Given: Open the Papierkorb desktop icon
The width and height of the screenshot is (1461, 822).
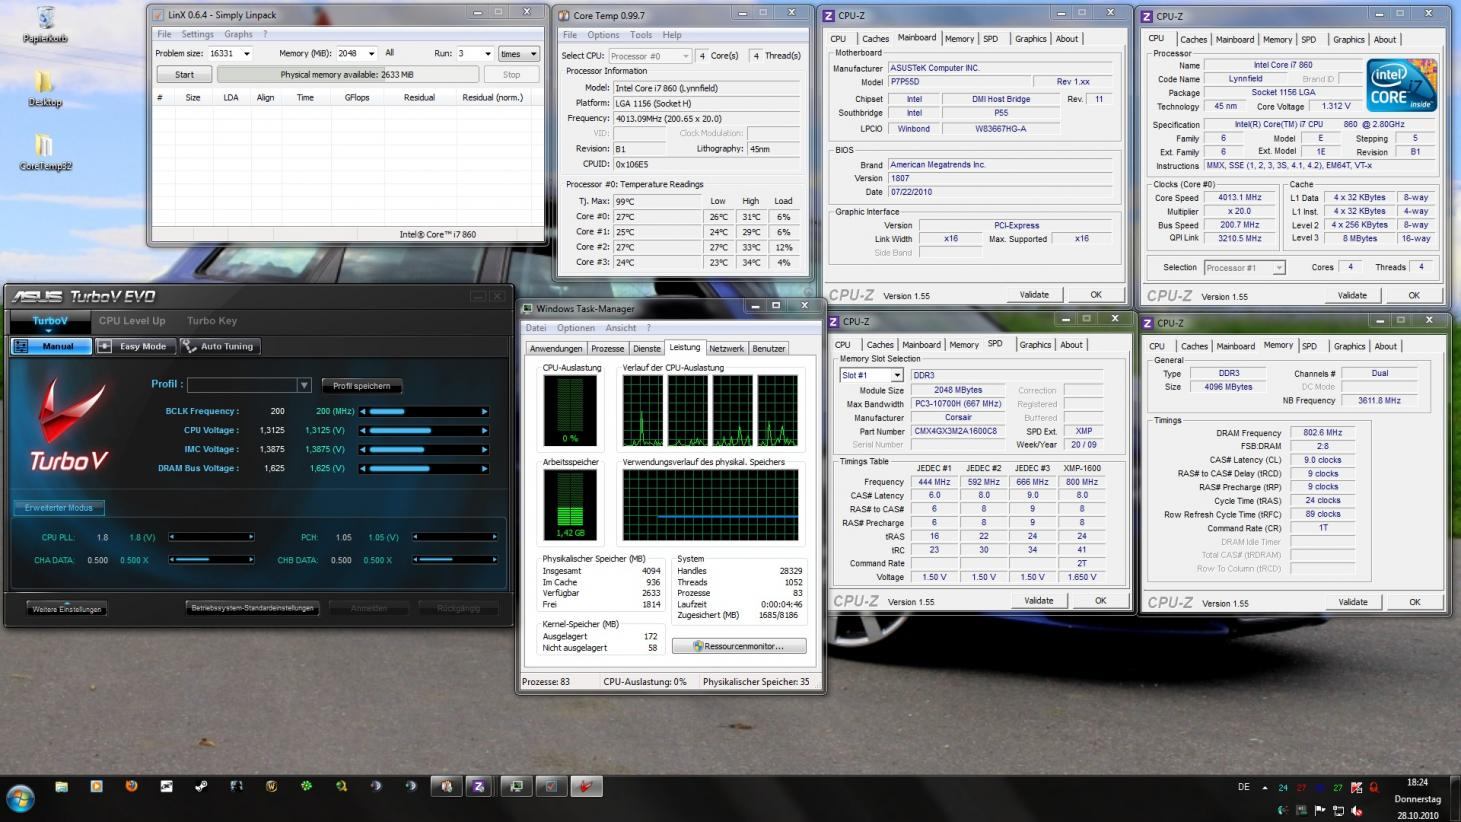Looking at the screenshot, I should click(x=44, y=24).
